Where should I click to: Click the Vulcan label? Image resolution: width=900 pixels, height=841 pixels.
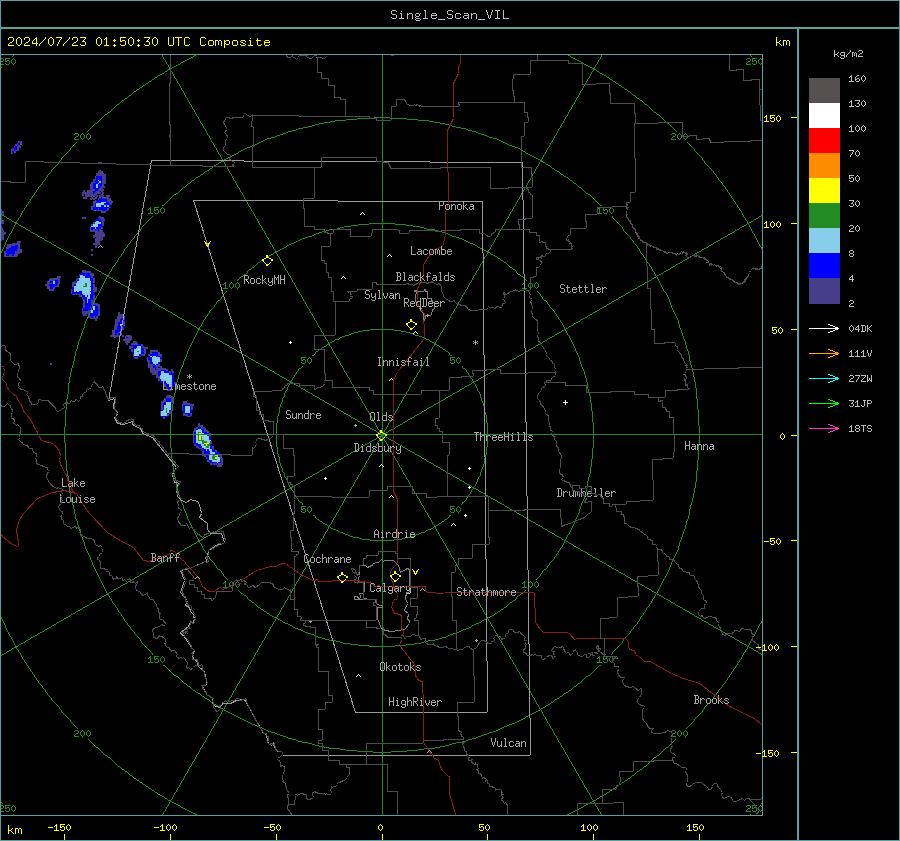coord(508,743)
